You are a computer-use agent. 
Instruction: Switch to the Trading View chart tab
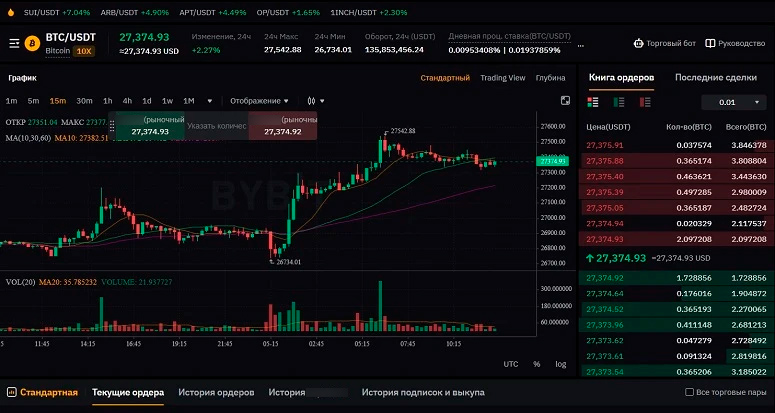tap(502, 77)
